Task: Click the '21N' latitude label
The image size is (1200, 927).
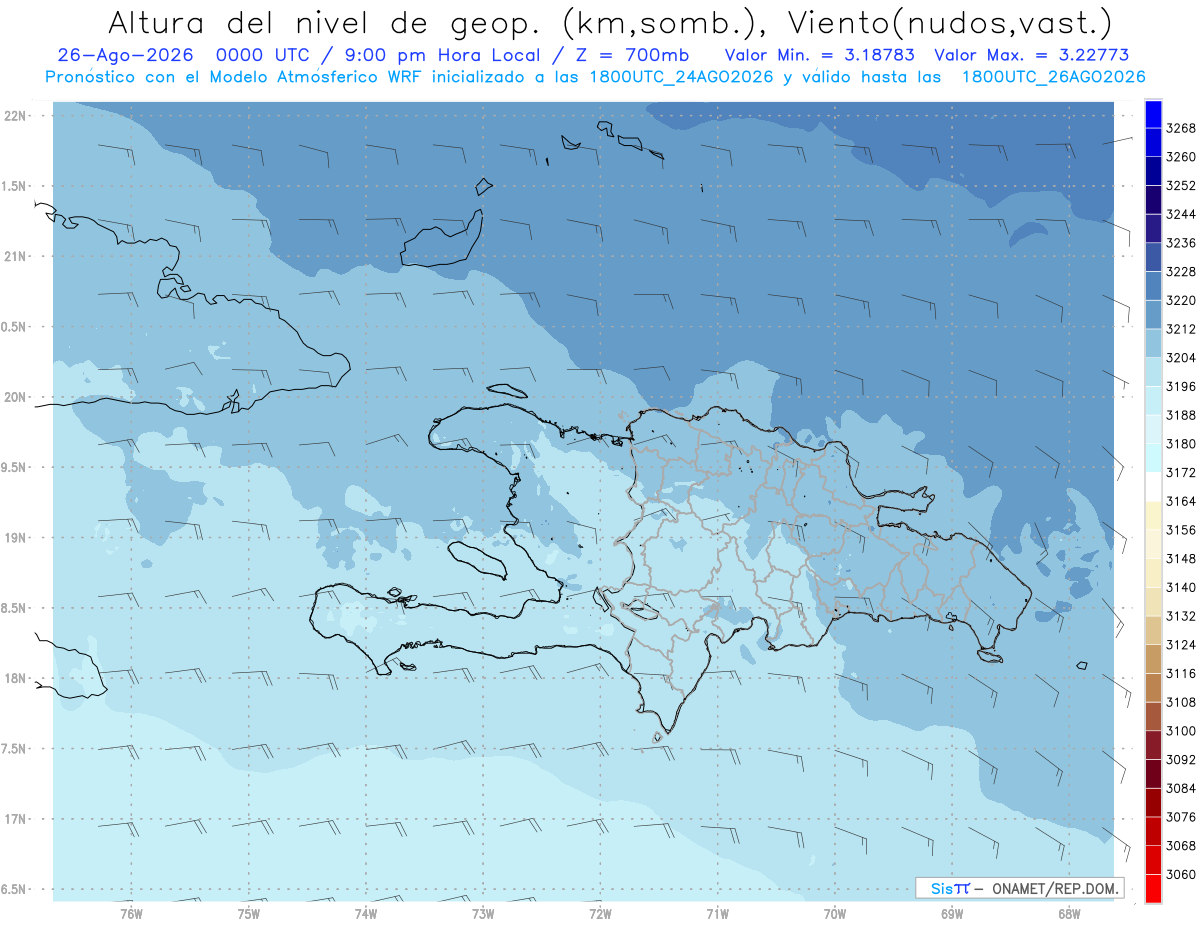Action: [15, 257]
